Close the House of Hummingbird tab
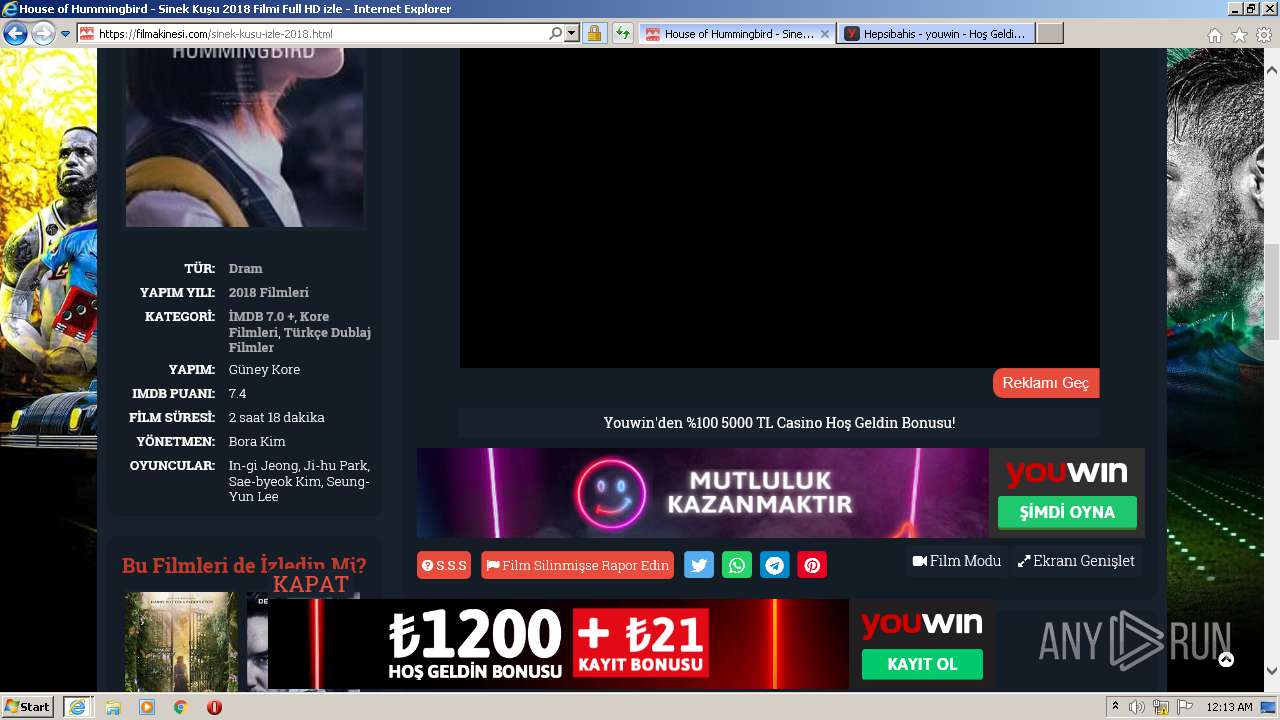The image size is (1280, 720). point(825,34)
